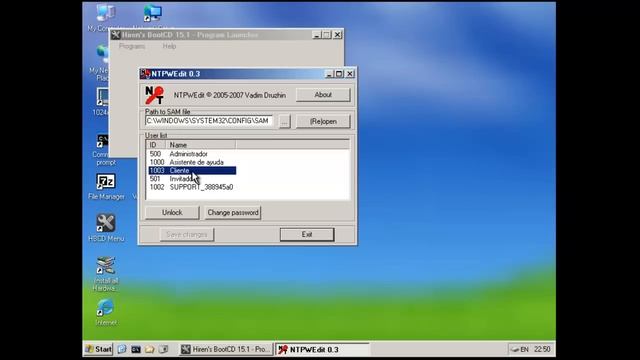
Task: Select the 1024 resolution desktop shortcut icon
Action: [x=102, y=98]
